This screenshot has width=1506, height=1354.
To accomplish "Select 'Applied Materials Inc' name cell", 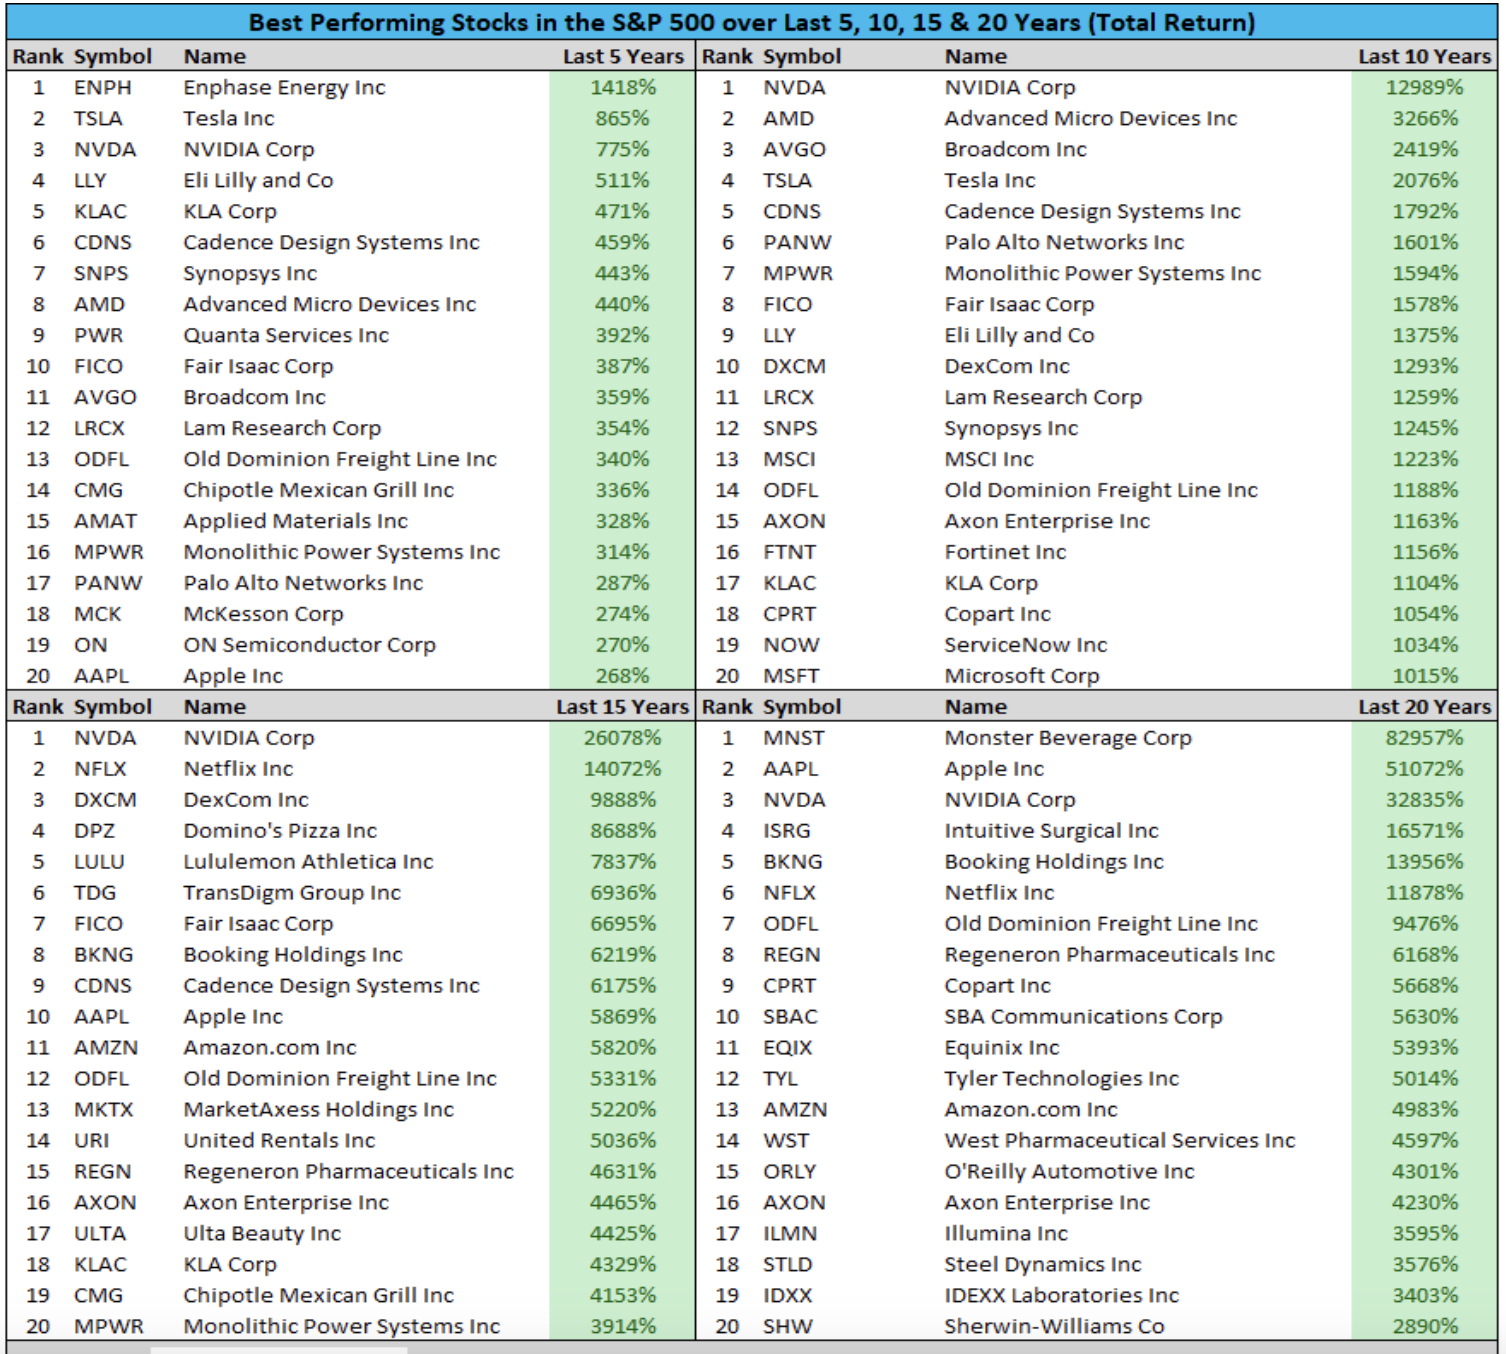I will point(295,521).
